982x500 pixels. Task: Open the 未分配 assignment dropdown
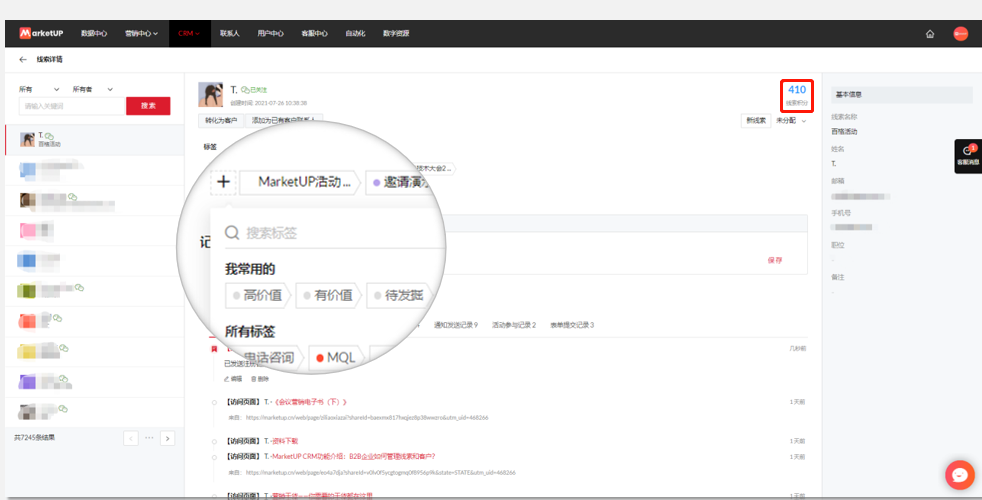[x=792, y=120]
